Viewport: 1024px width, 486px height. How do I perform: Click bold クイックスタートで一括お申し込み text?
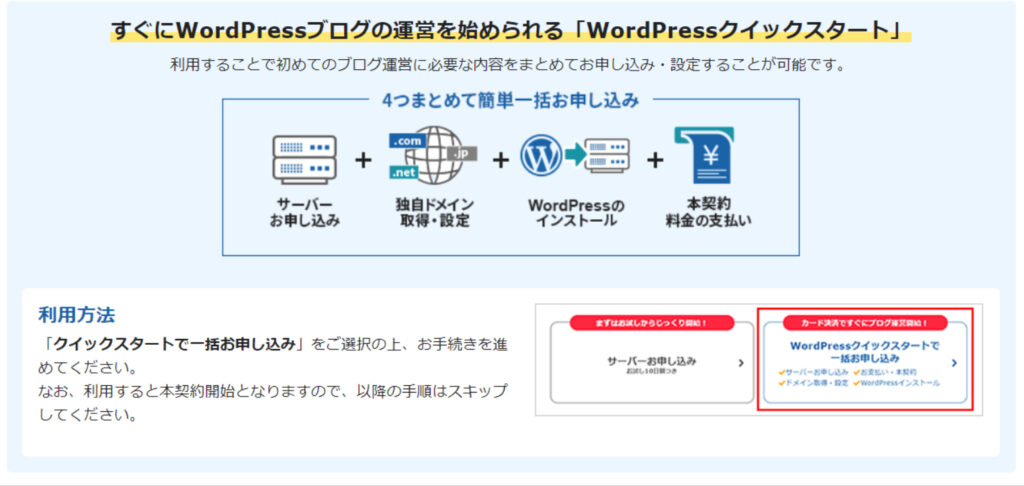point(175,344)
